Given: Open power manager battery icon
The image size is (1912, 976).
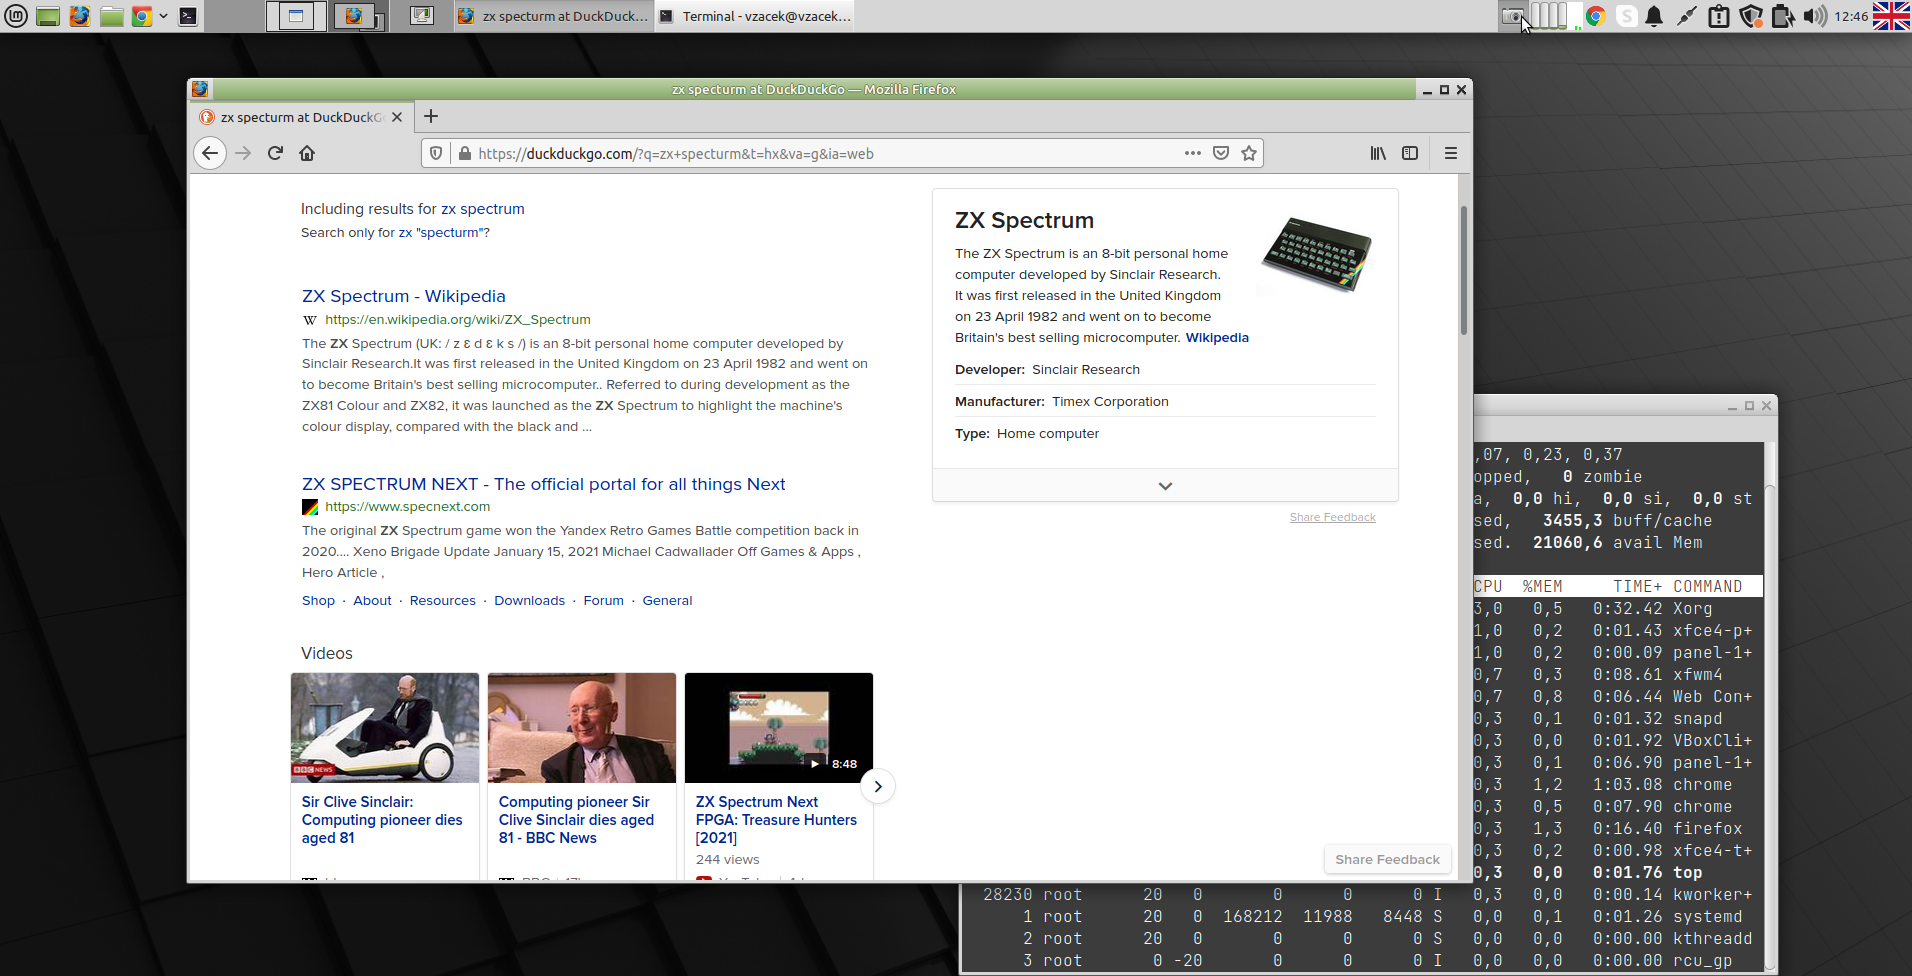Looking at the screenshot, I should 1782,16.
